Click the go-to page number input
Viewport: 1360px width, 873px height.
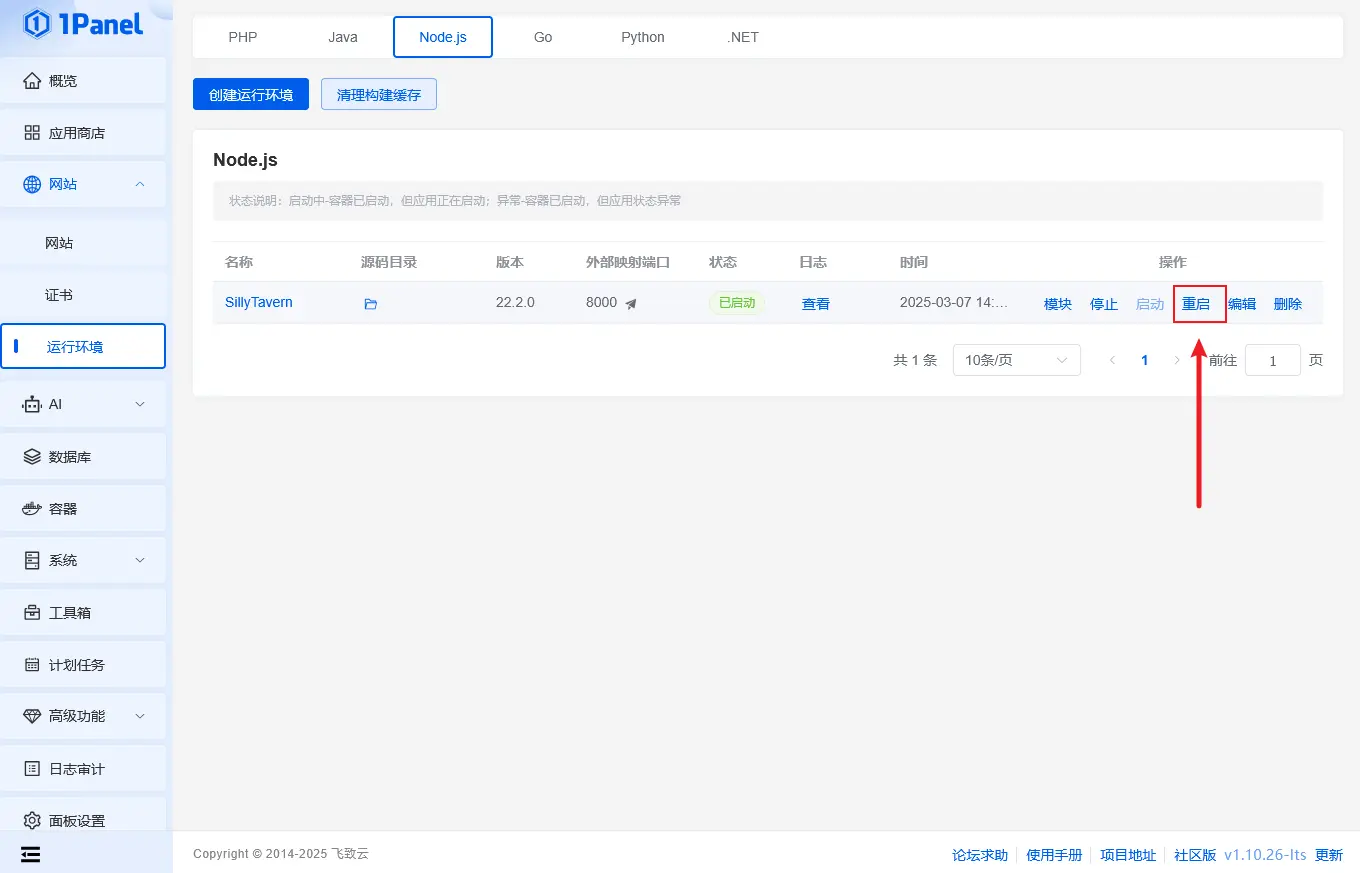click(1272, 360)
